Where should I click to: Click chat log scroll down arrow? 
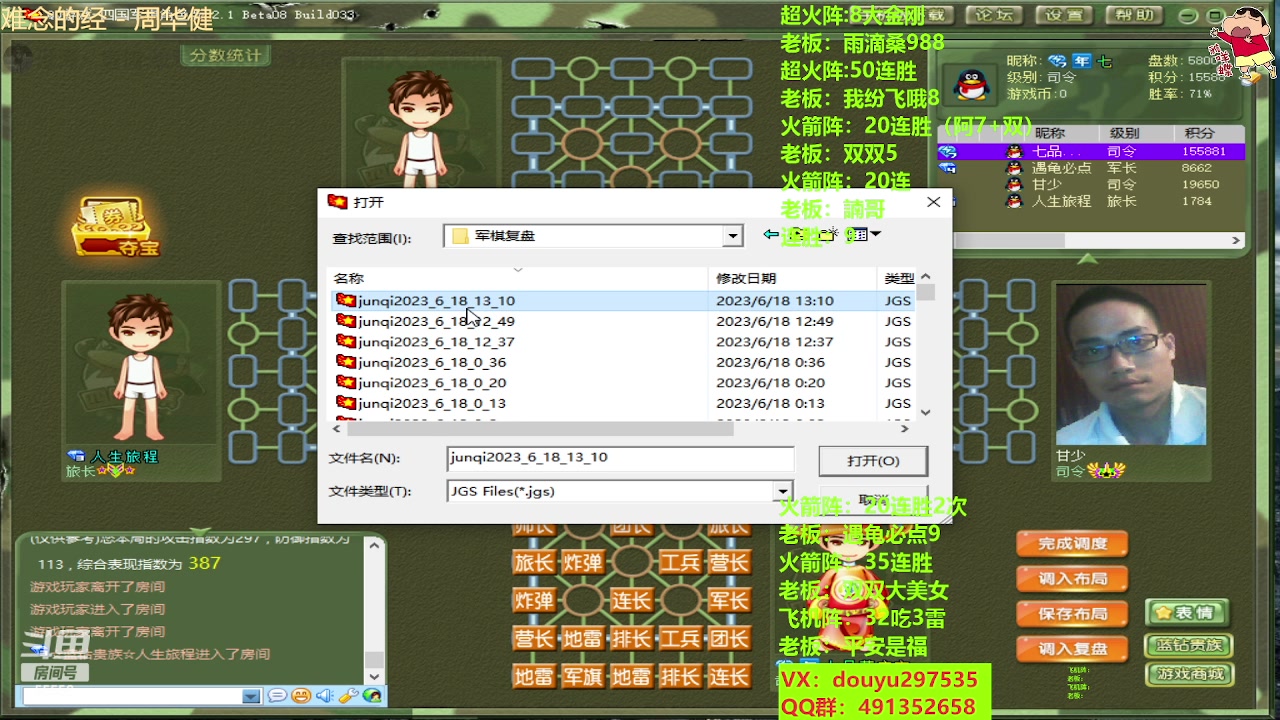[x=374, y=676]
